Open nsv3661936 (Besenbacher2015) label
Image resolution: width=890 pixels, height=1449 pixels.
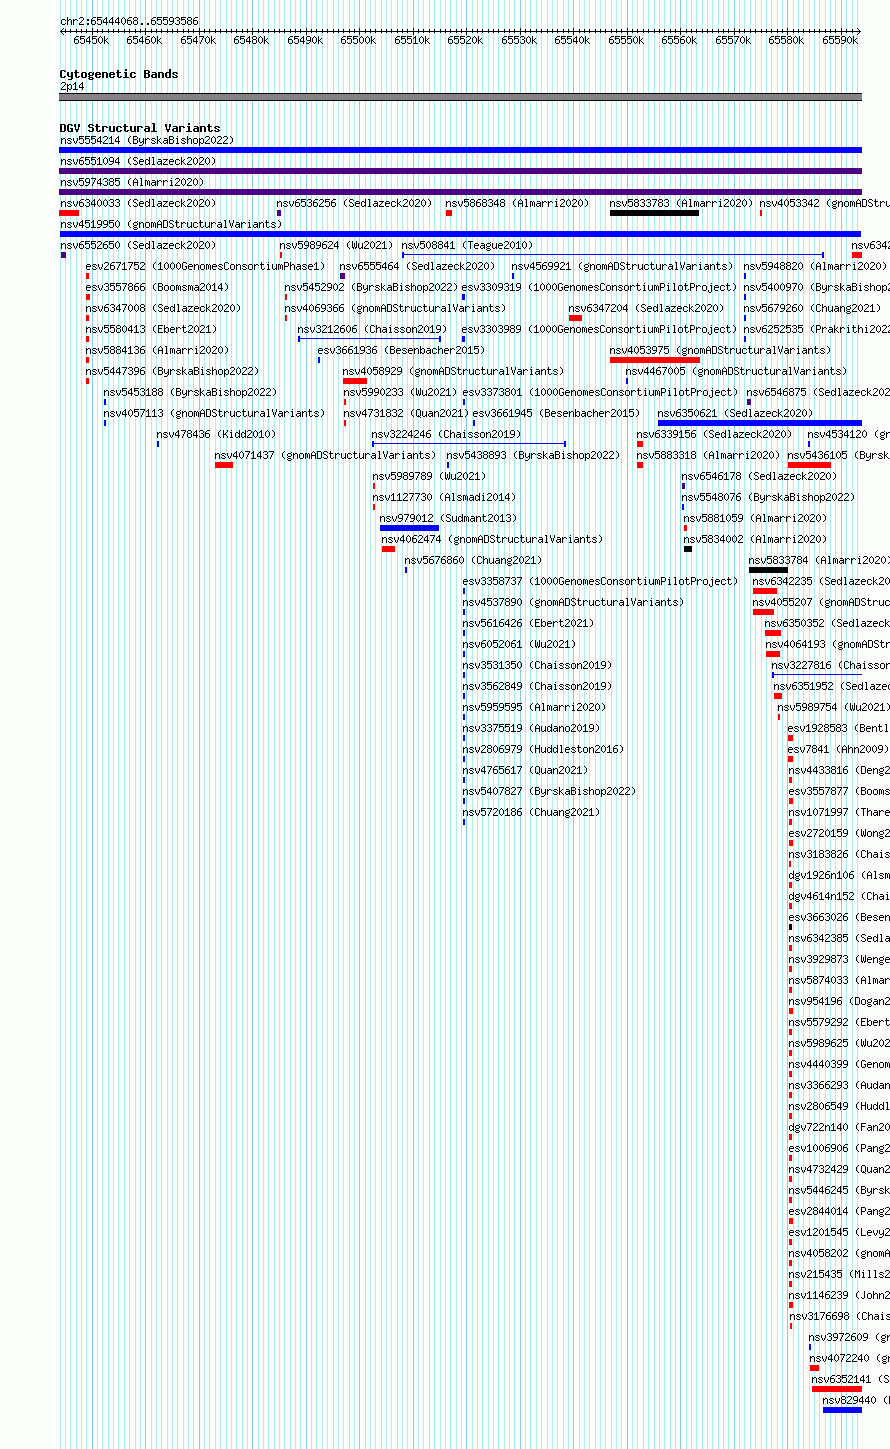point(402,350)
